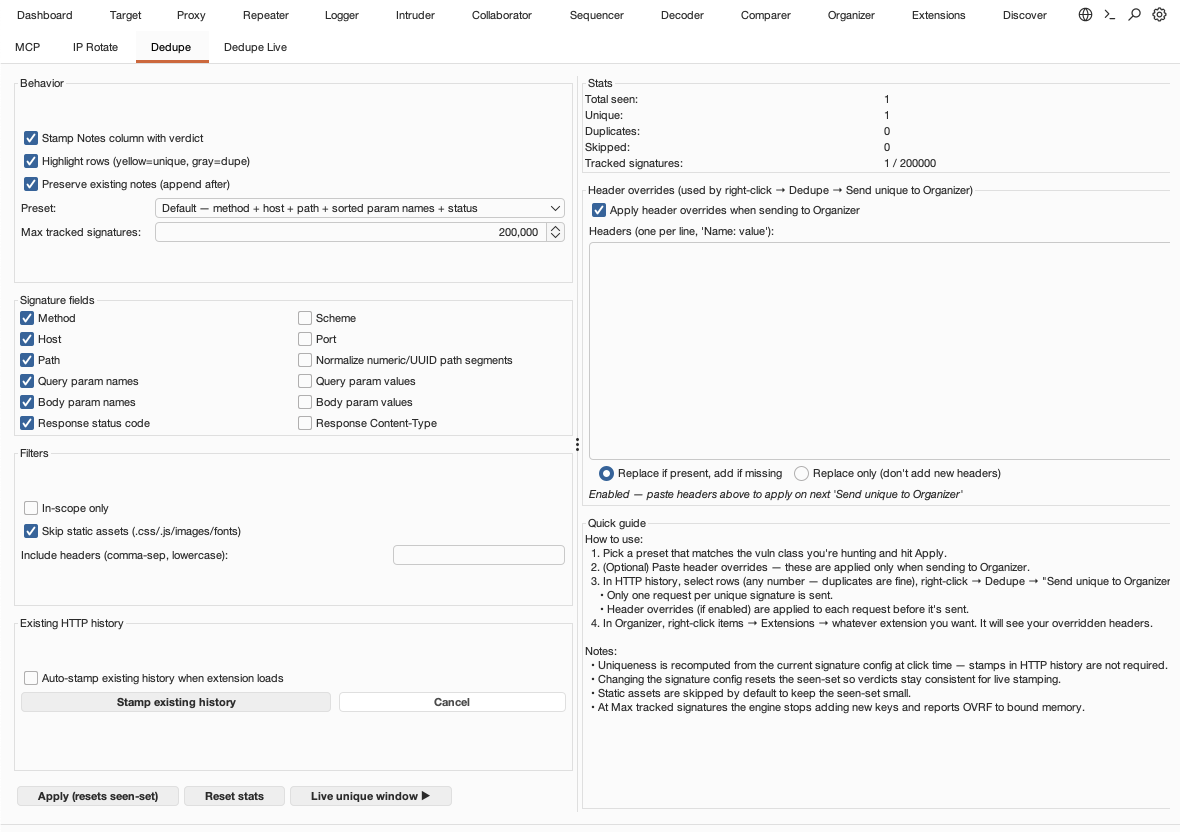
Task: Open the Dashboard tab
Action: (x=44, y=15)
